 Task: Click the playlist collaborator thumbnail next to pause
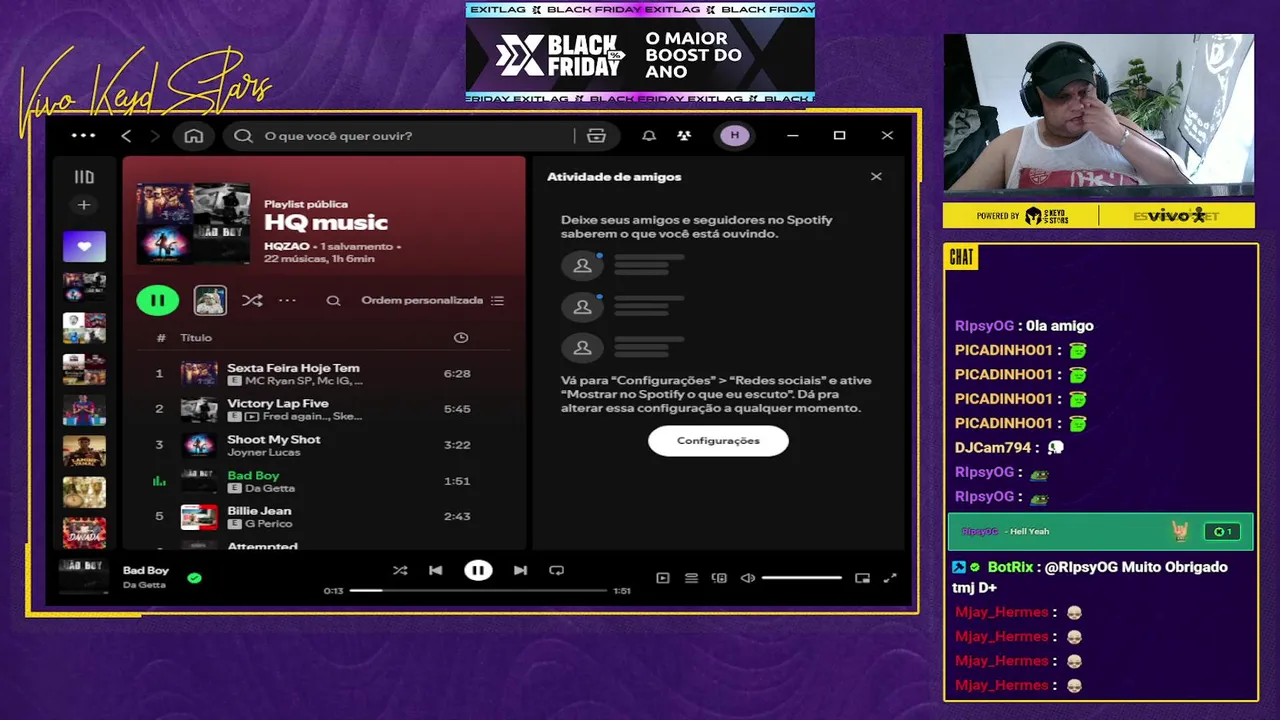pos(210,300)
